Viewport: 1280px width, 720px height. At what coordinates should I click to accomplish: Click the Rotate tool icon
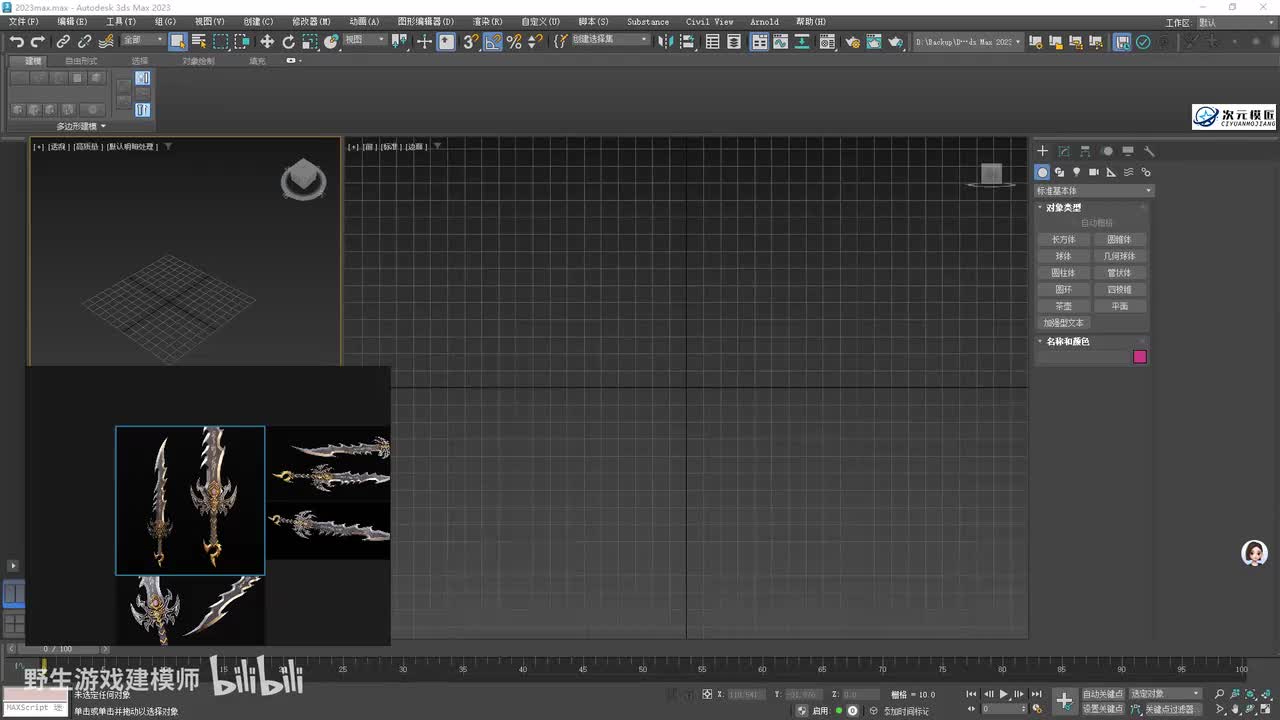pyautogui.click(x=289, y=41)
